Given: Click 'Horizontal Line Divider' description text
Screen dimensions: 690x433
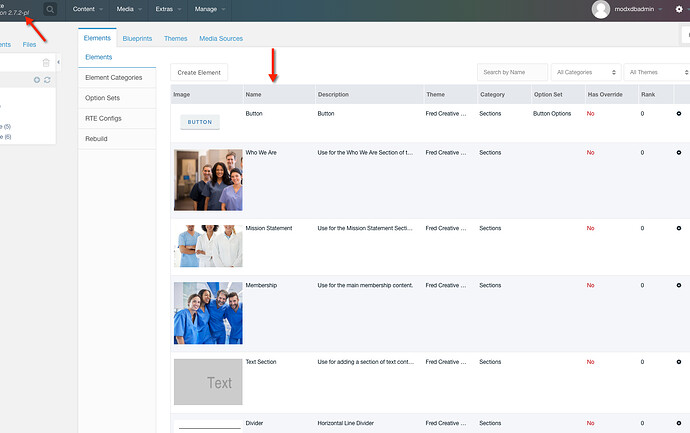Looking at the screenshot, I should 345,423.
